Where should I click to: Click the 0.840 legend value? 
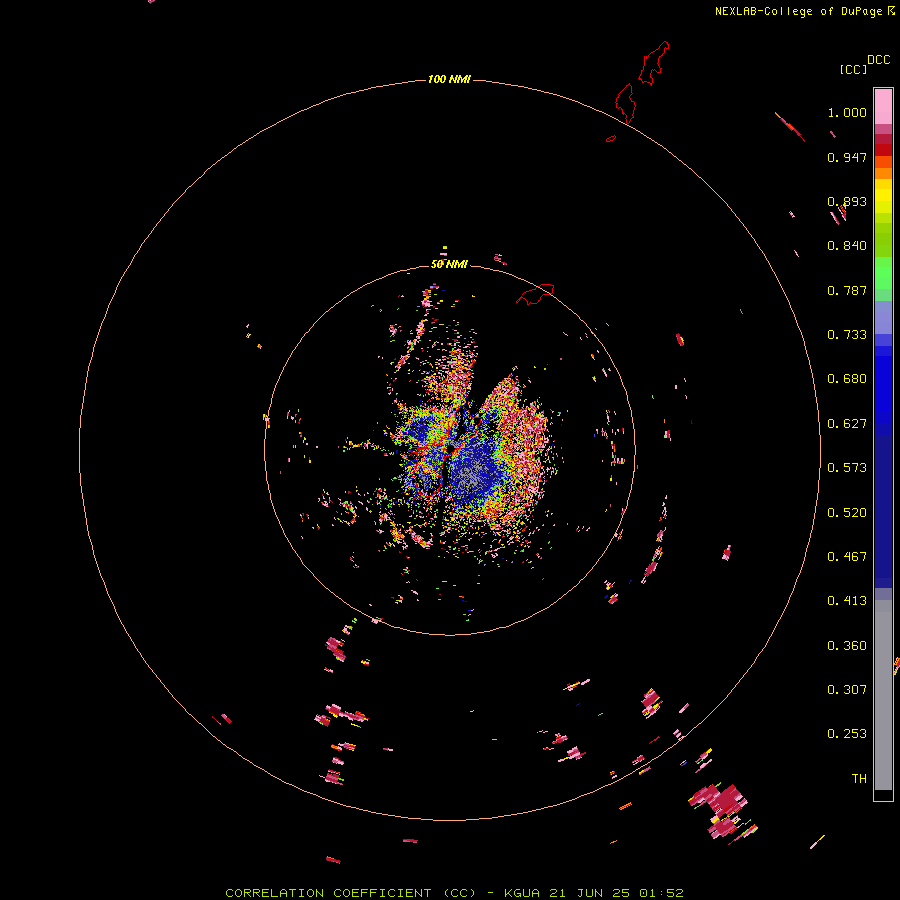[847, 246]
